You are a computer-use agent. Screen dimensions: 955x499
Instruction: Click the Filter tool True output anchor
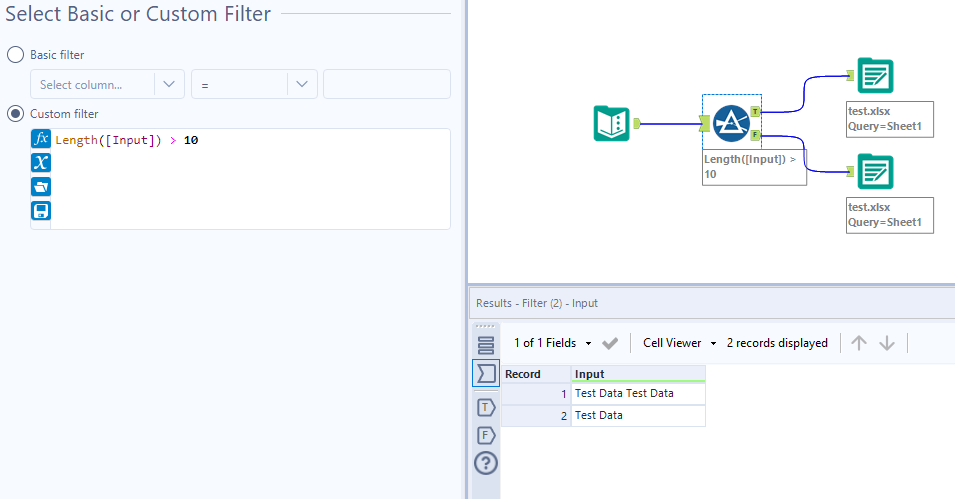[755, 111]
